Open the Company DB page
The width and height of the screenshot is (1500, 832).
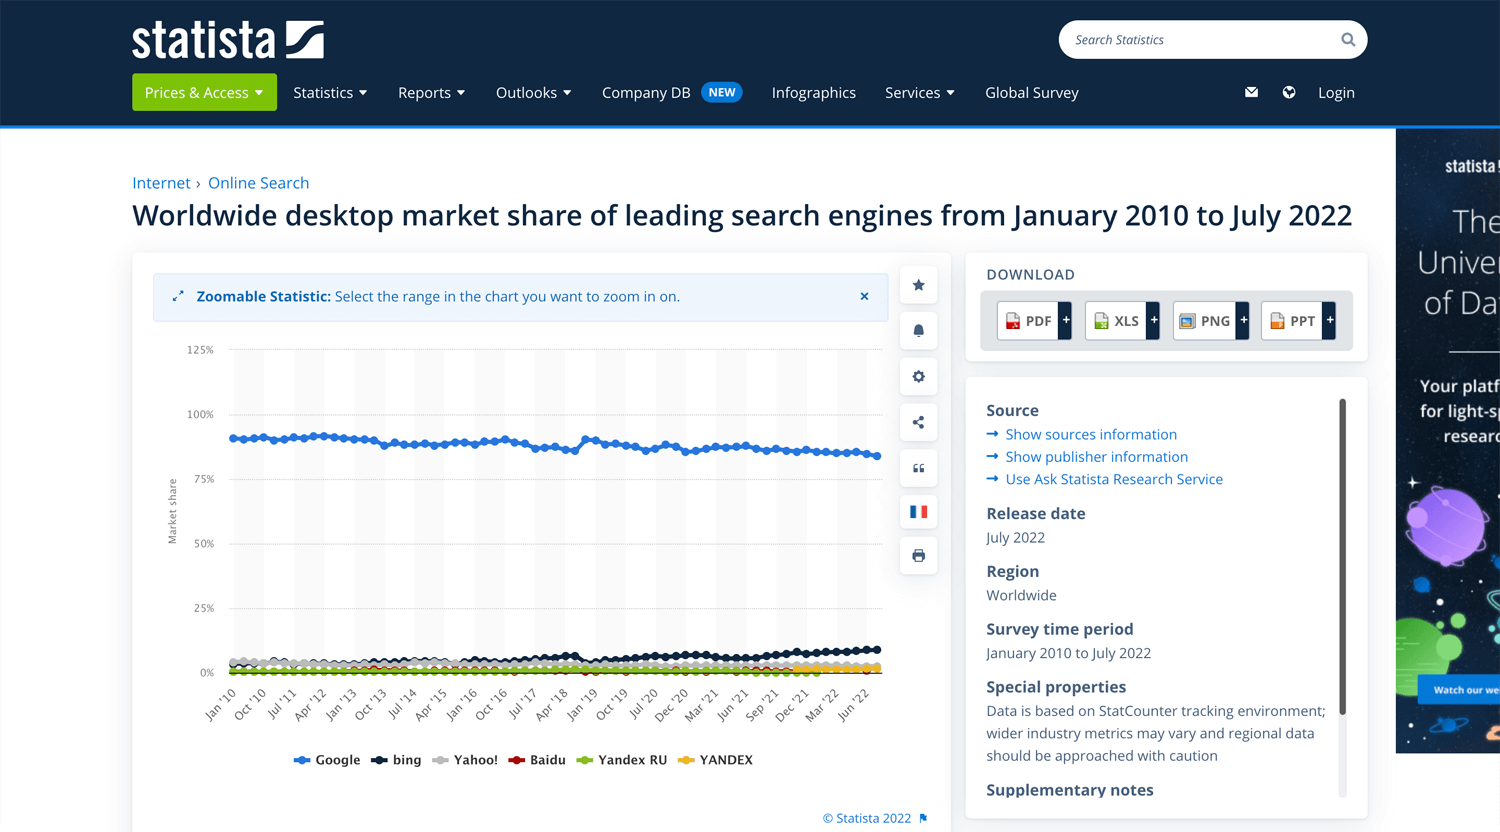pyautogui.click(x=646, y=92)
